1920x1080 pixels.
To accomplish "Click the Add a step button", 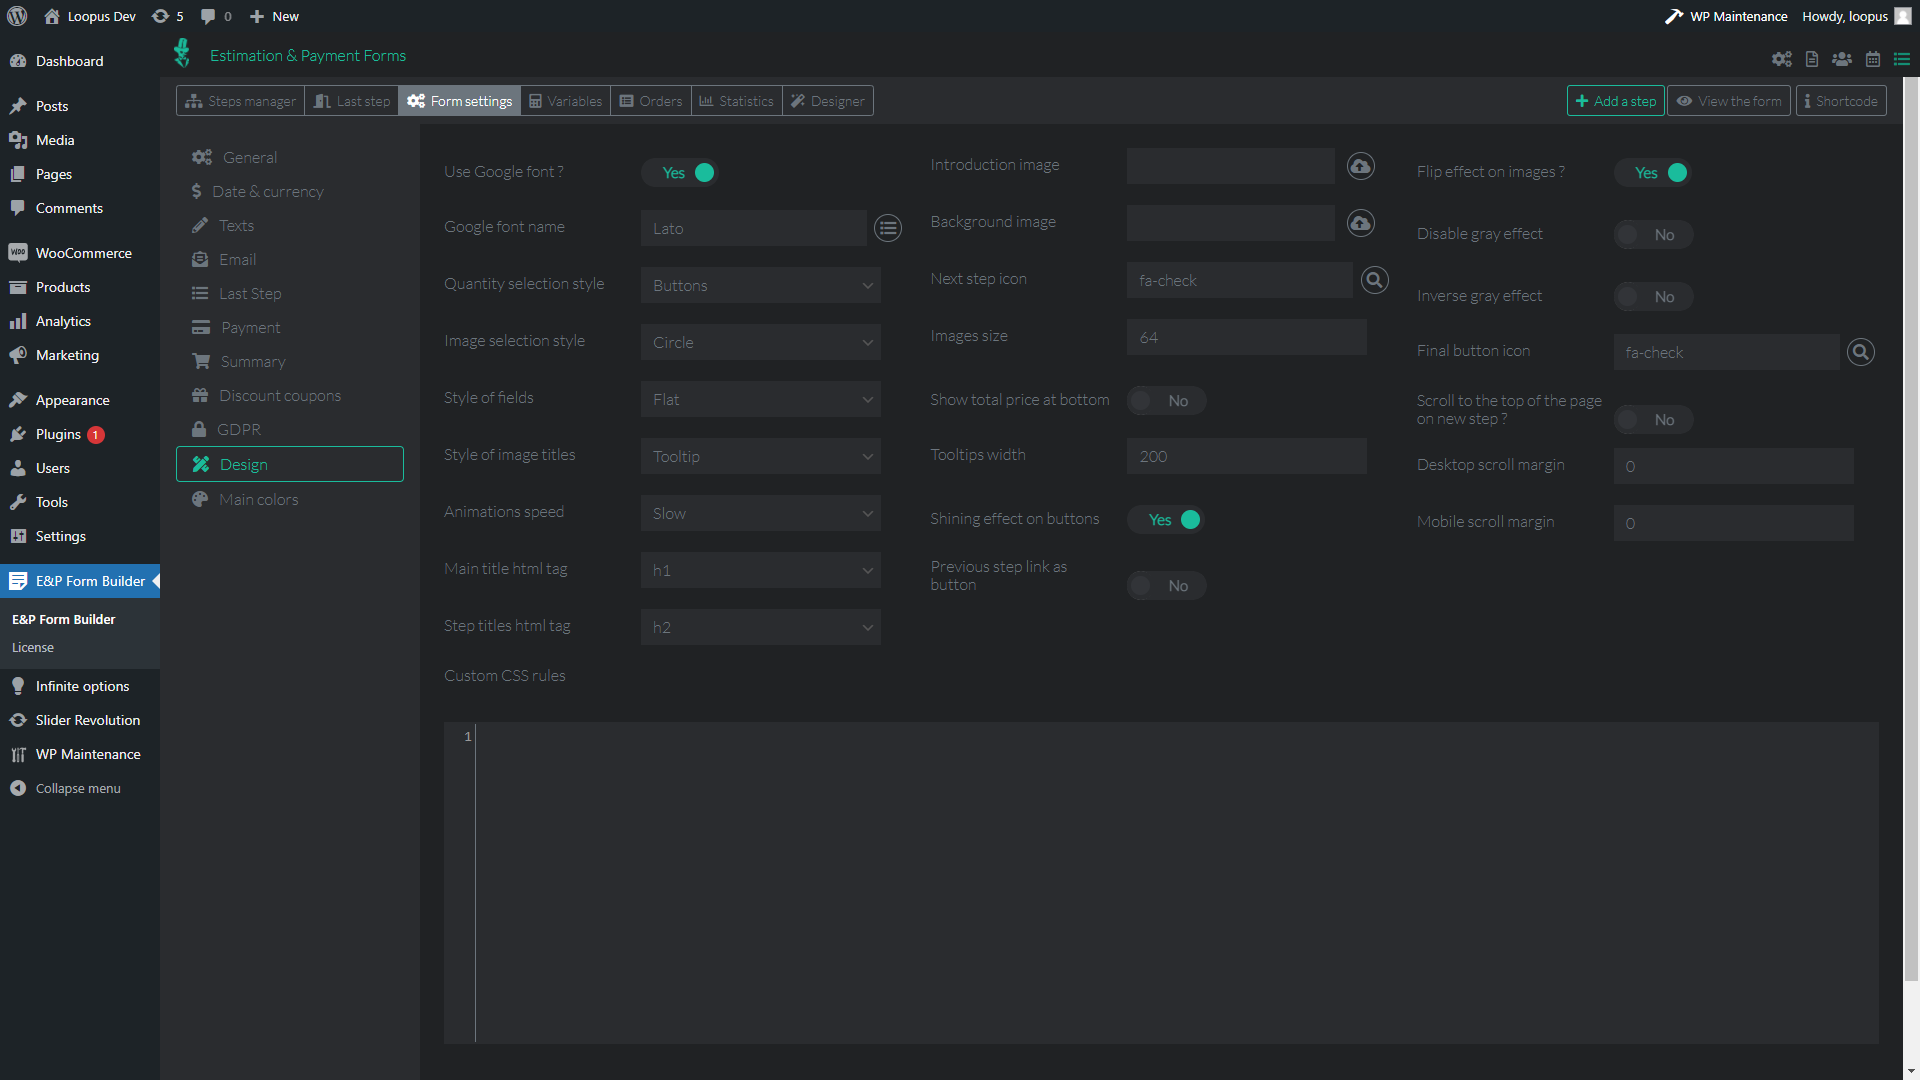I will tap(1615, 101).
